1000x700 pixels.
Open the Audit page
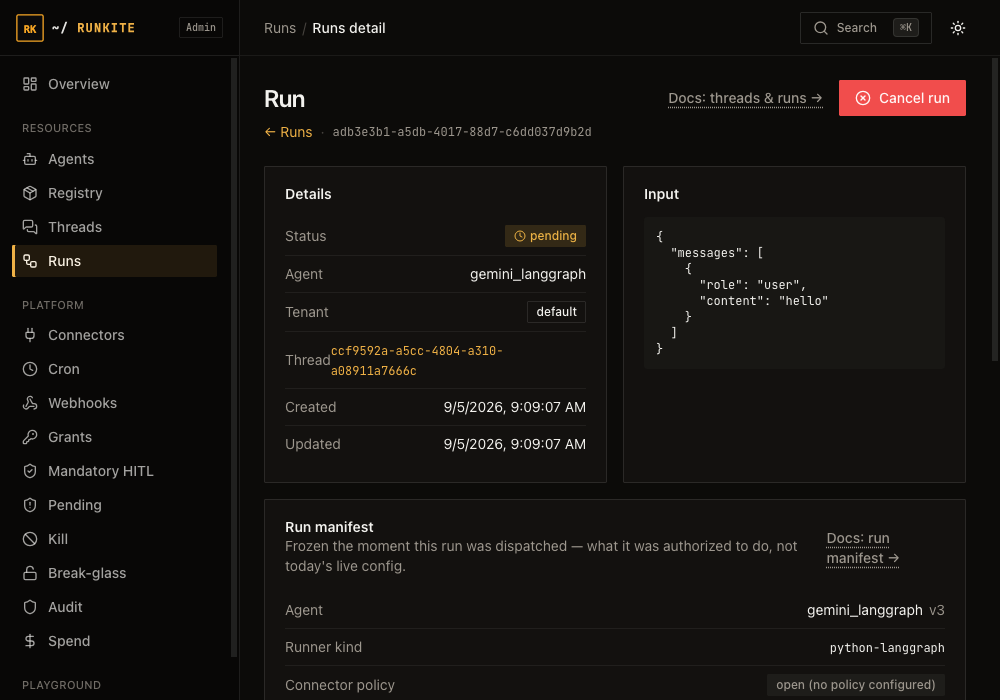[115, 607]
